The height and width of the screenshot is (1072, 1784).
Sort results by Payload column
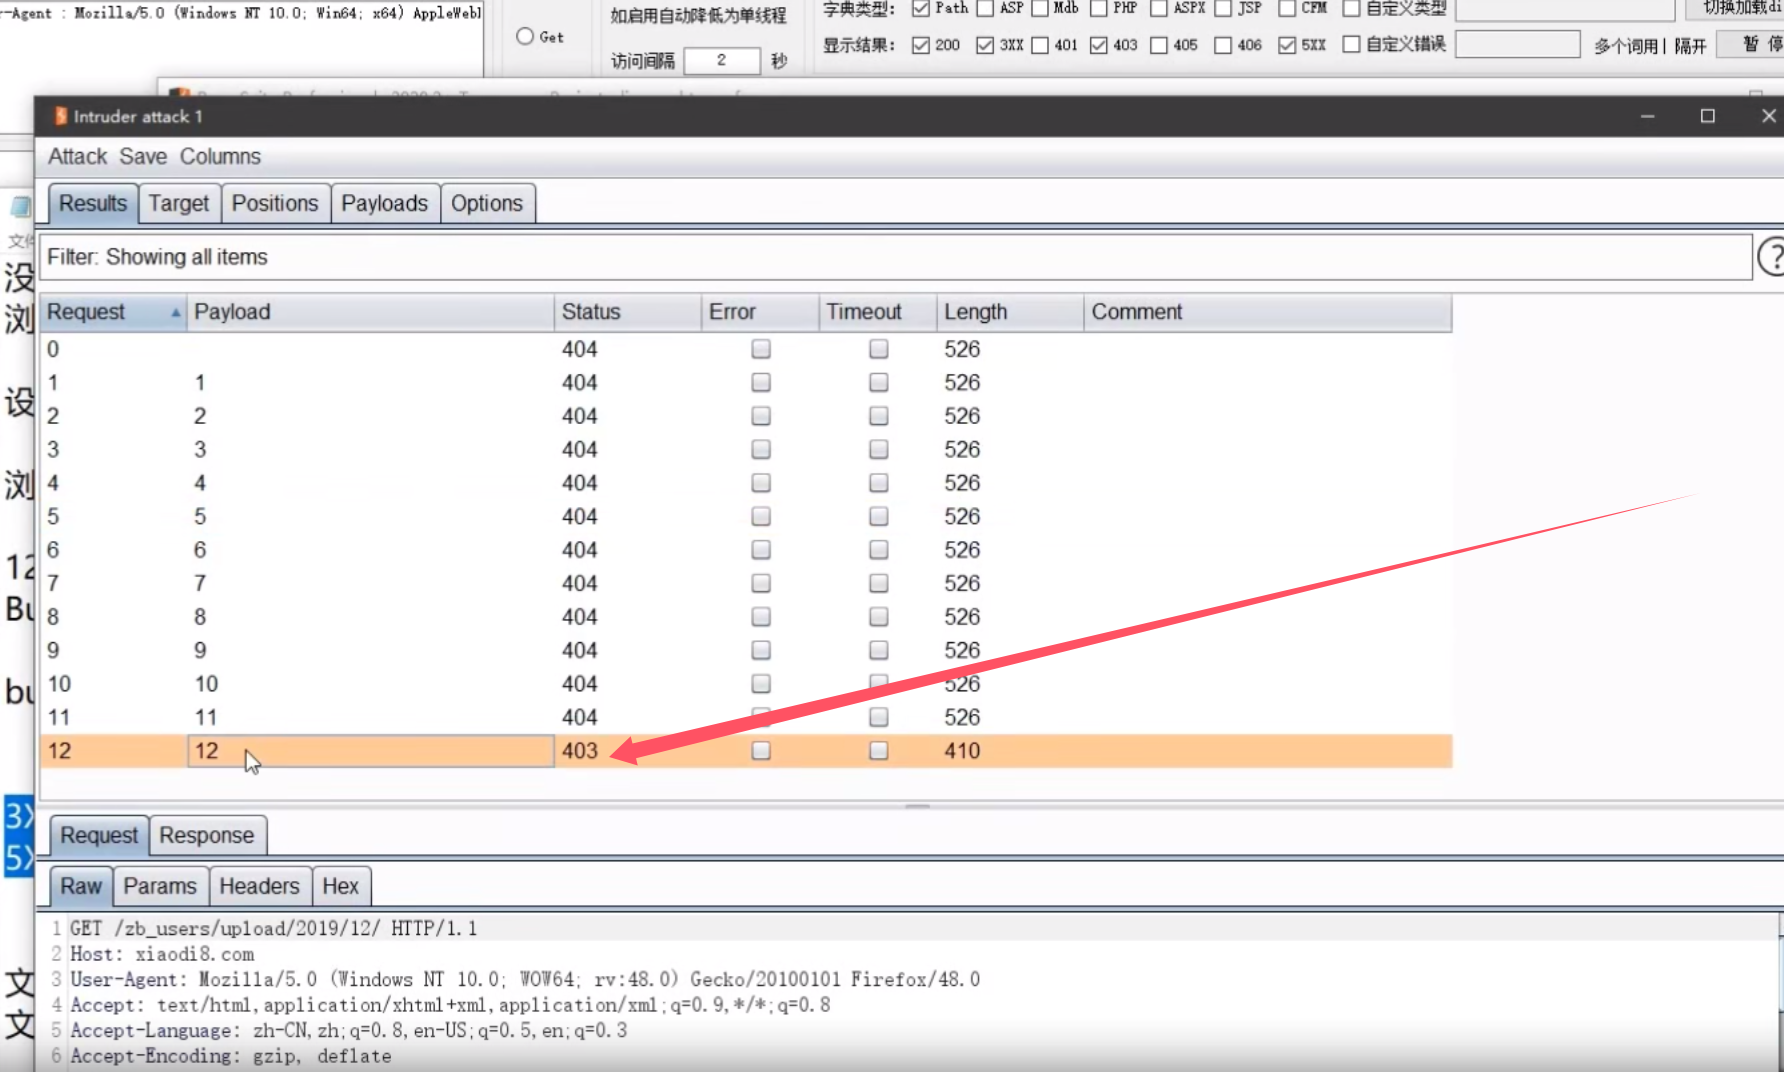pyautogui.click(x=370, y=312)
